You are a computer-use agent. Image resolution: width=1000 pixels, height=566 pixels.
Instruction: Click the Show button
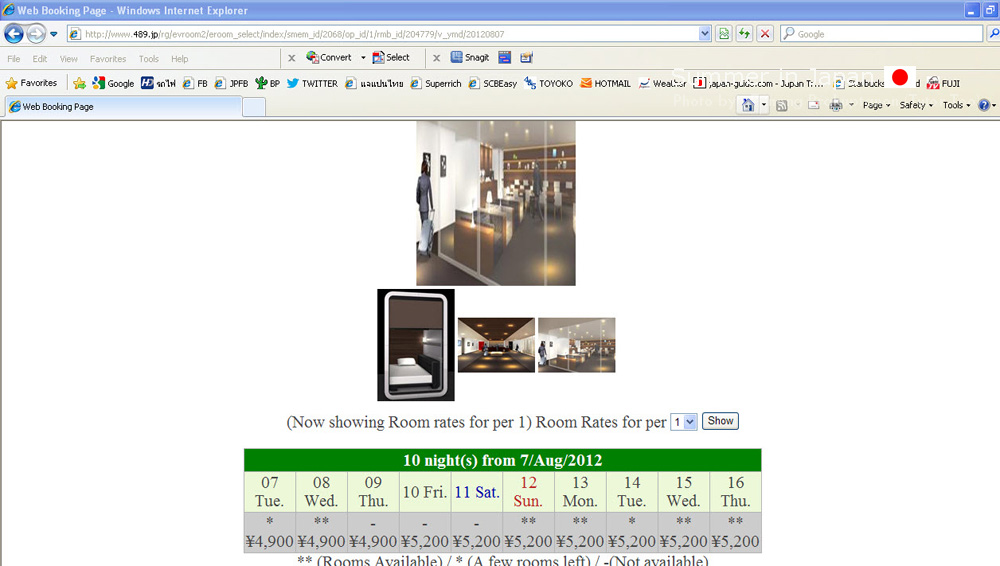click(x=720, y=421)
